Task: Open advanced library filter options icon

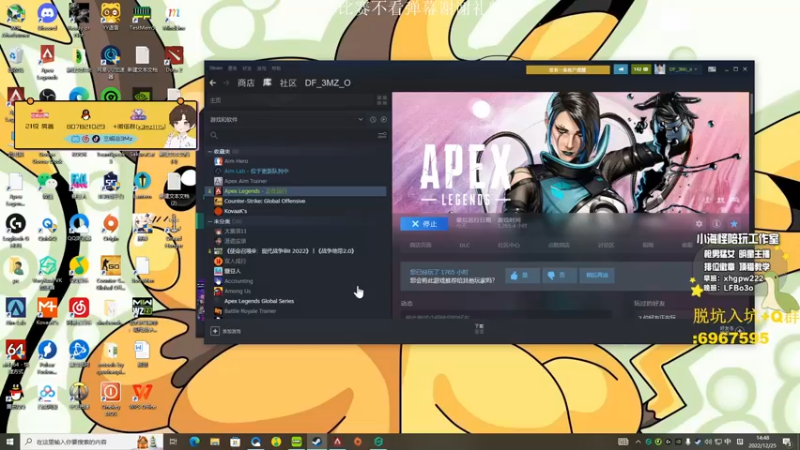Action: tap(382, 135)
